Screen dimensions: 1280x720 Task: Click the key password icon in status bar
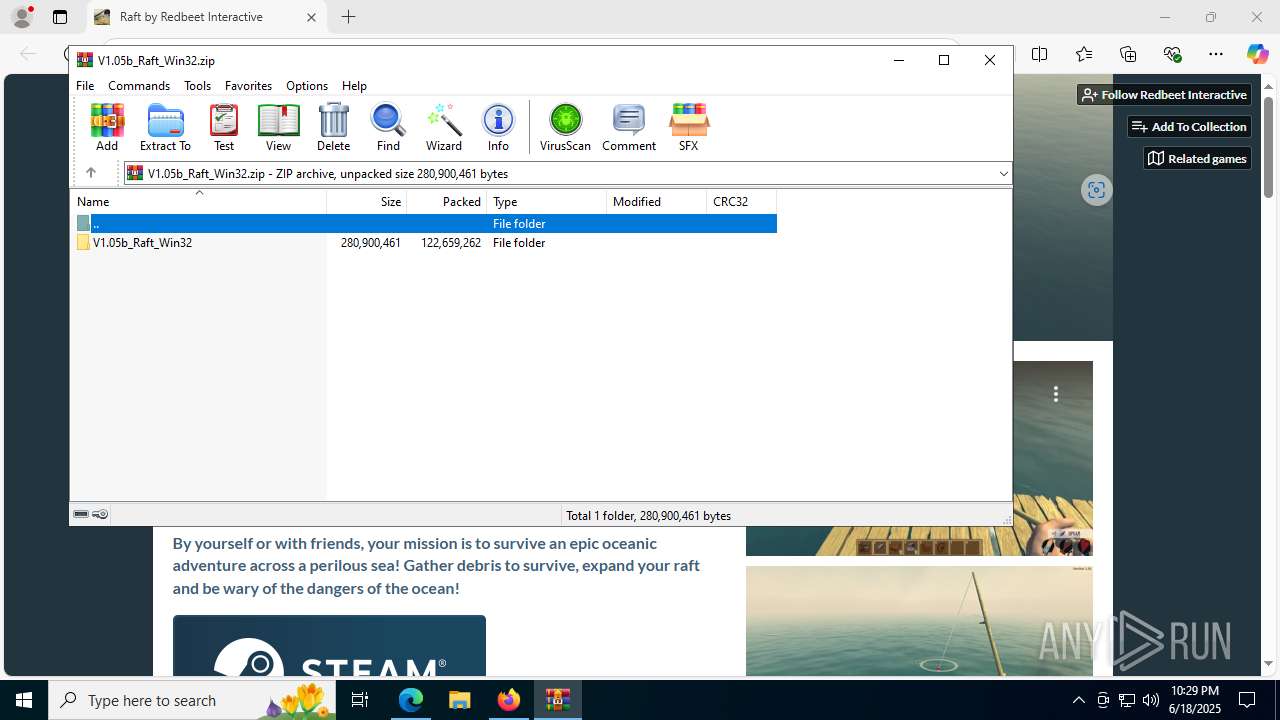(100, 514)
